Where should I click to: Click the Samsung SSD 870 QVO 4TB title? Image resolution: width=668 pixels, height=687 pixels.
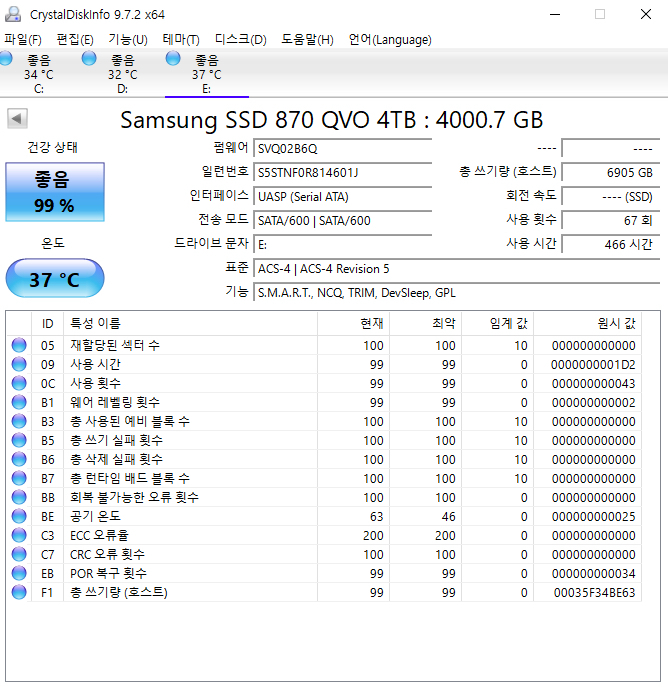tap(332, 120)
